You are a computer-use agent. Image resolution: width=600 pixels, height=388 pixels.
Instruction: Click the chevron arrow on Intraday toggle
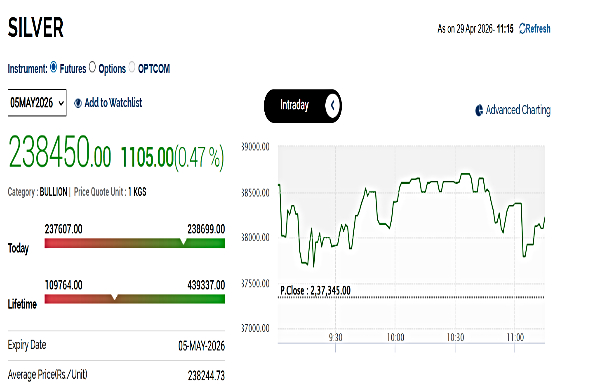pos(333,105)
